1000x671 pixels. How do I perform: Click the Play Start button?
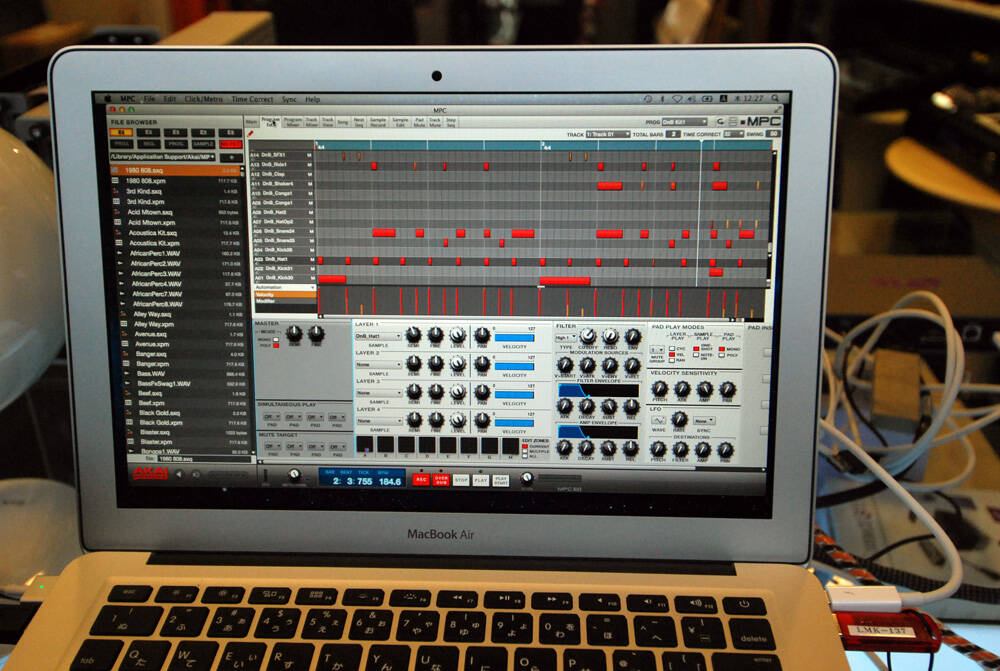click(501, 480)
